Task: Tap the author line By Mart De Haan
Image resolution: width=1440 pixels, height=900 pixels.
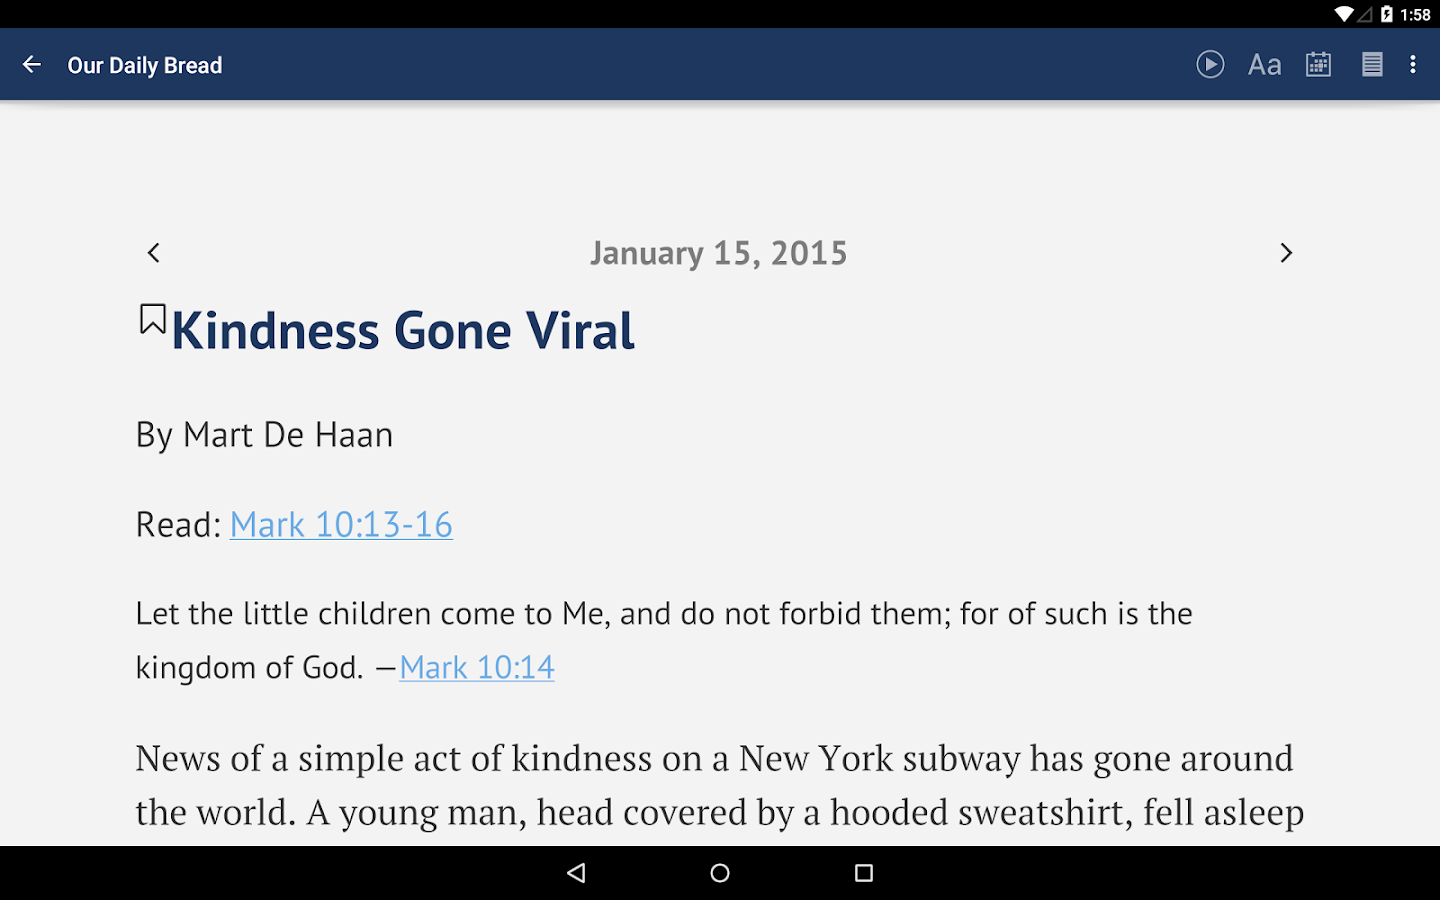Action: [264, 435]
